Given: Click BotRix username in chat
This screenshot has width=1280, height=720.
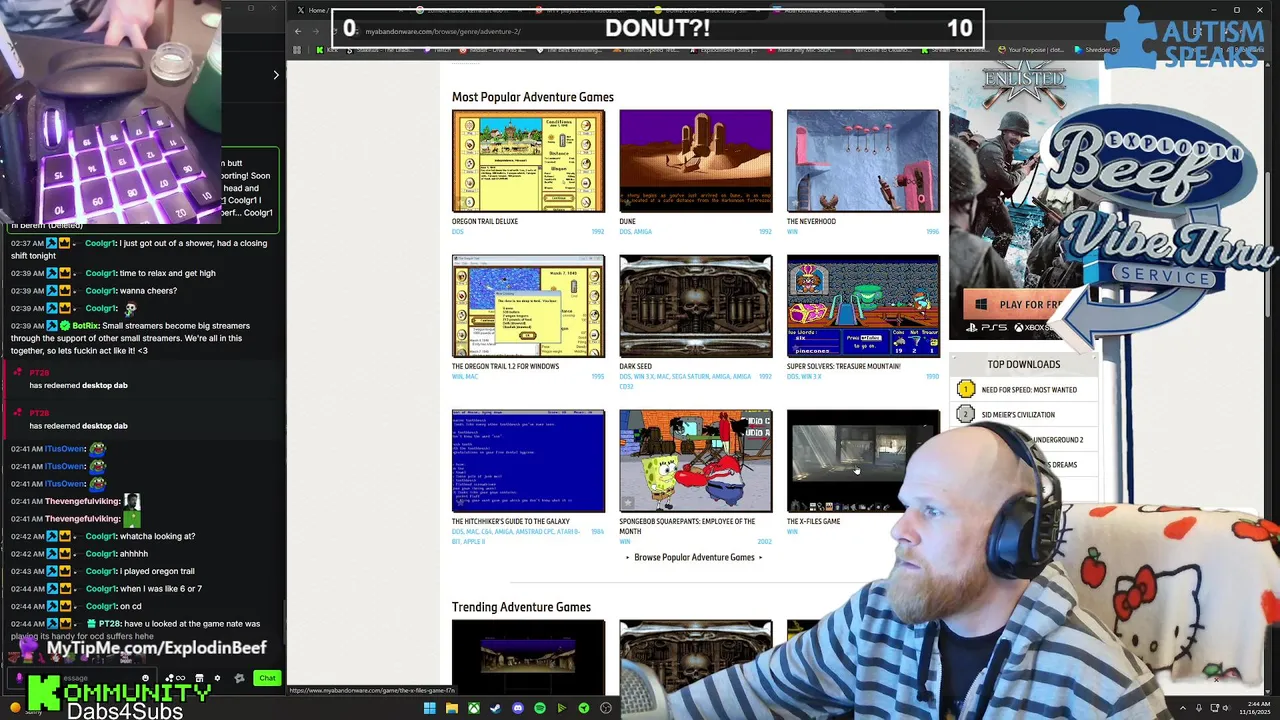Looking at the screenshot, I should pos(87,325).
